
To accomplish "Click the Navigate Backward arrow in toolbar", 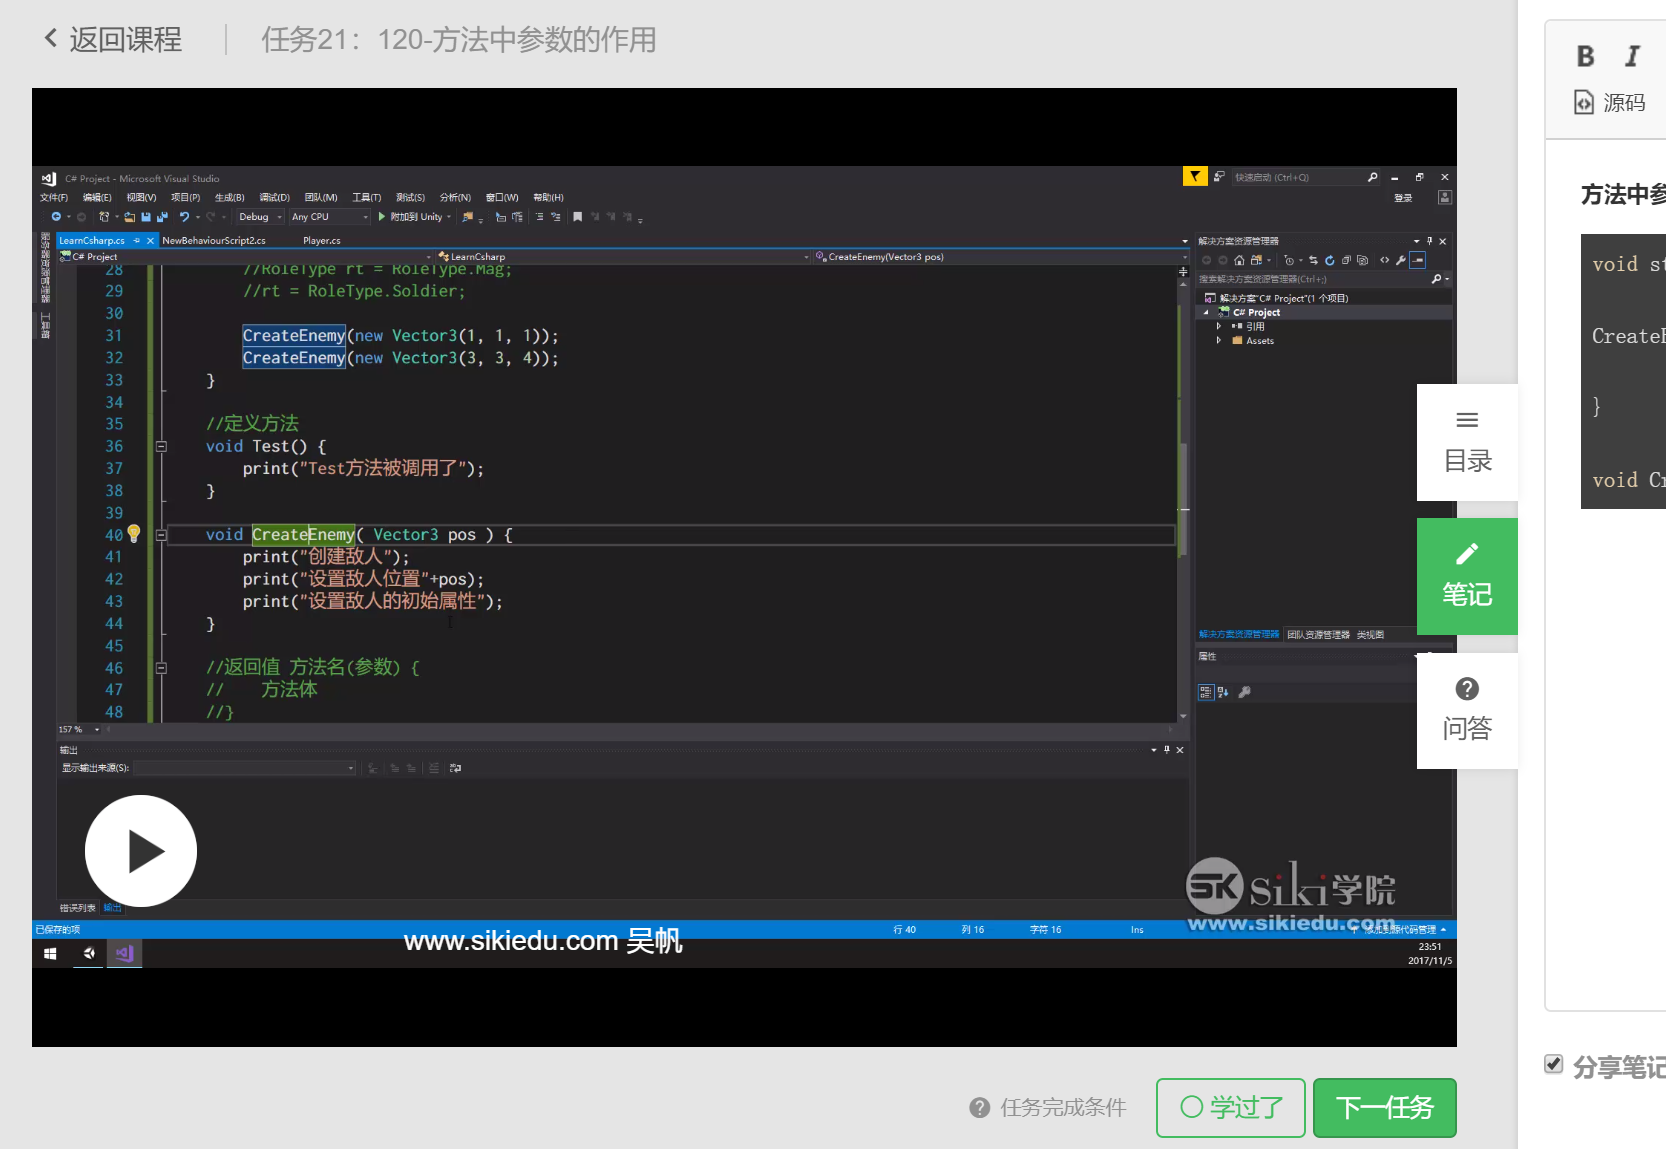I will coord(56,217).
